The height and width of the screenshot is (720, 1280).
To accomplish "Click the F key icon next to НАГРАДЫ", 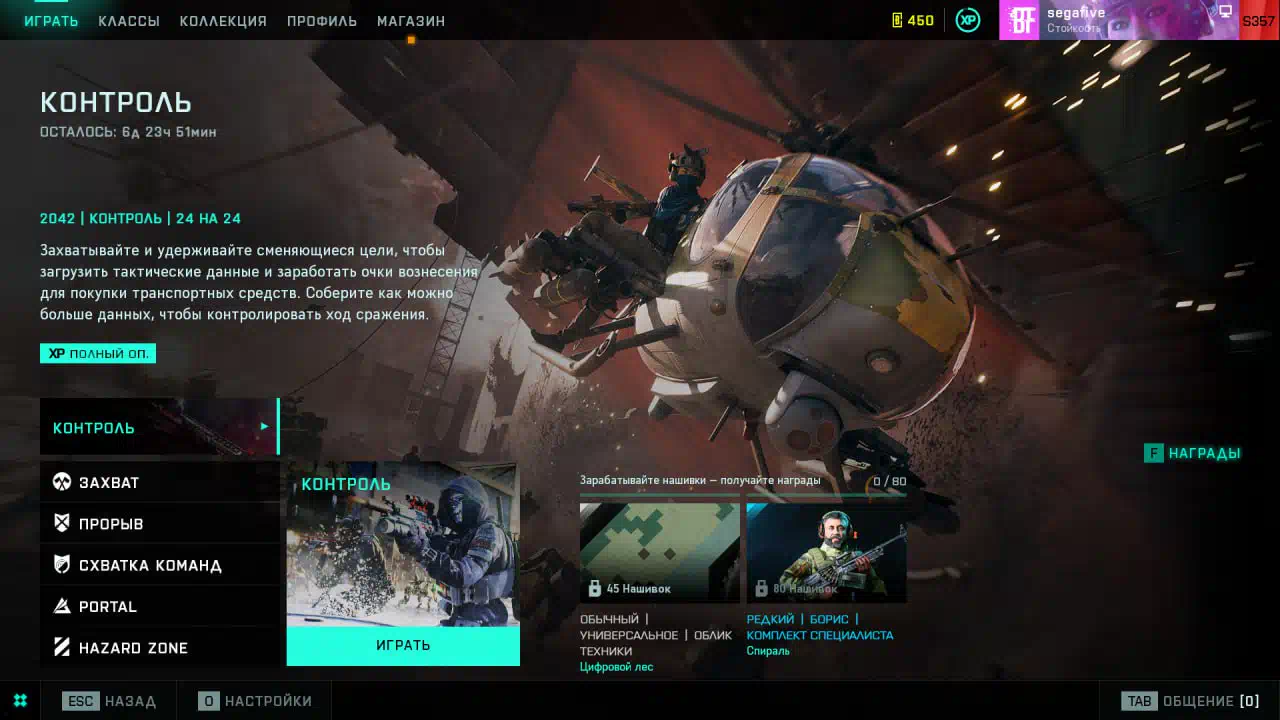I will (1153, 453).
